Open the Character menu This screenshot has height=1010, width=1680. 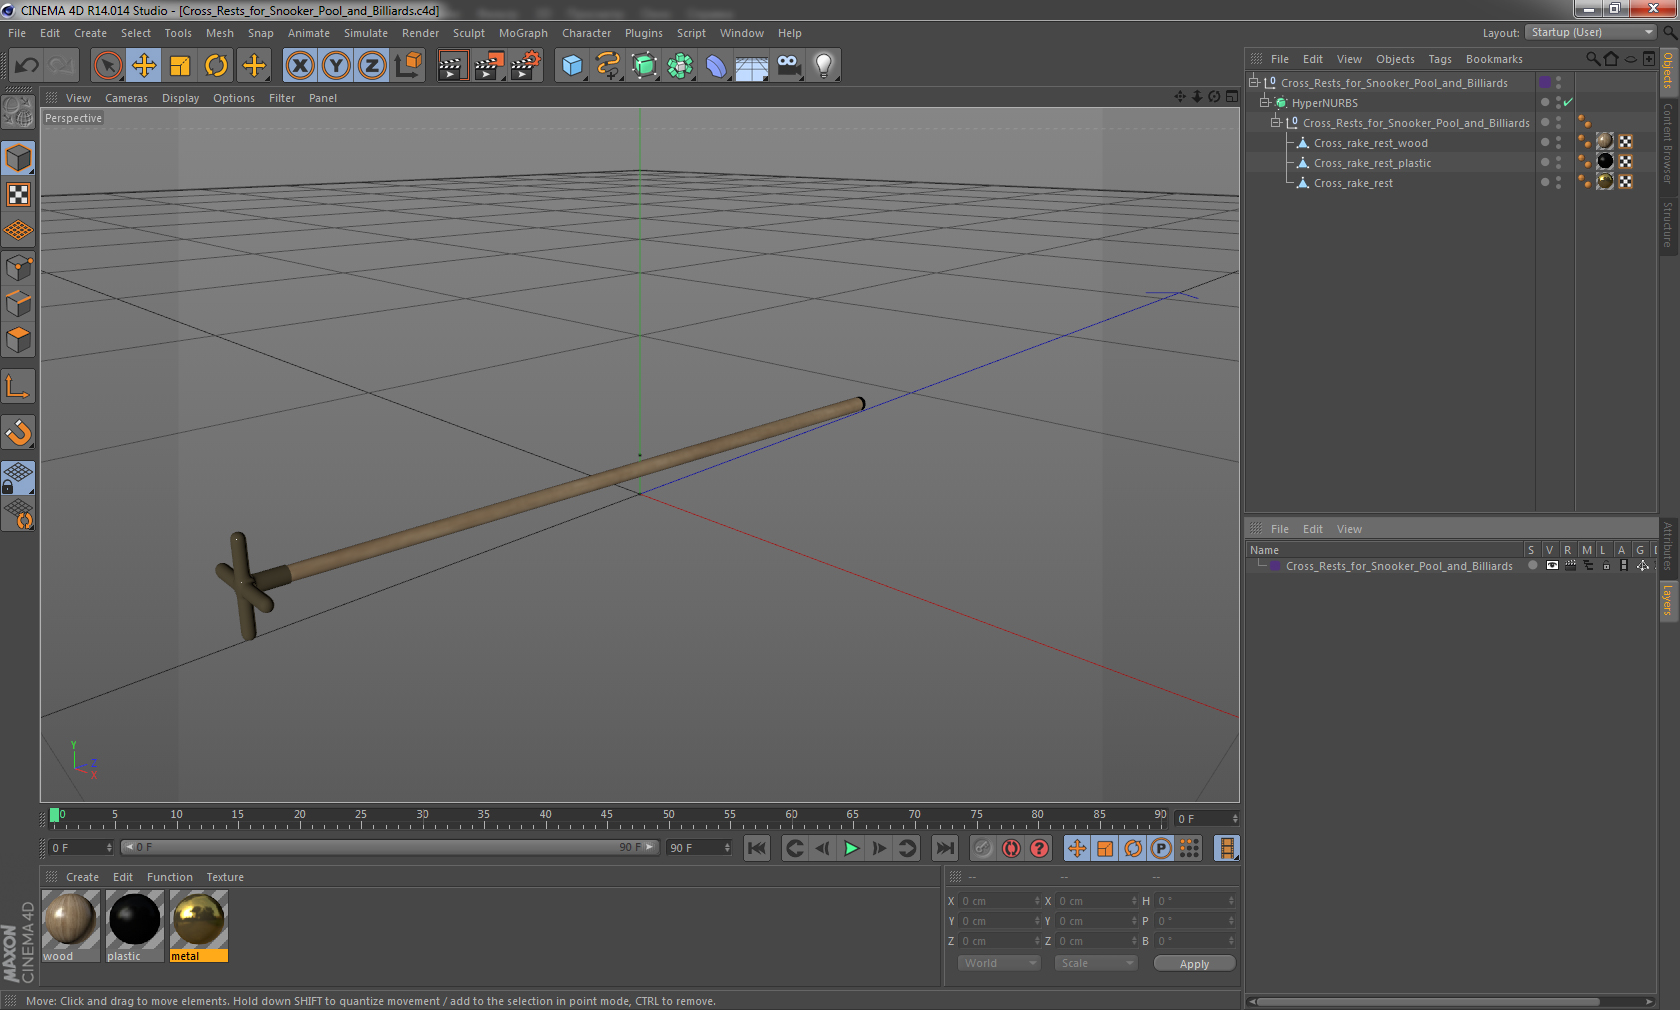click(587, 33)
